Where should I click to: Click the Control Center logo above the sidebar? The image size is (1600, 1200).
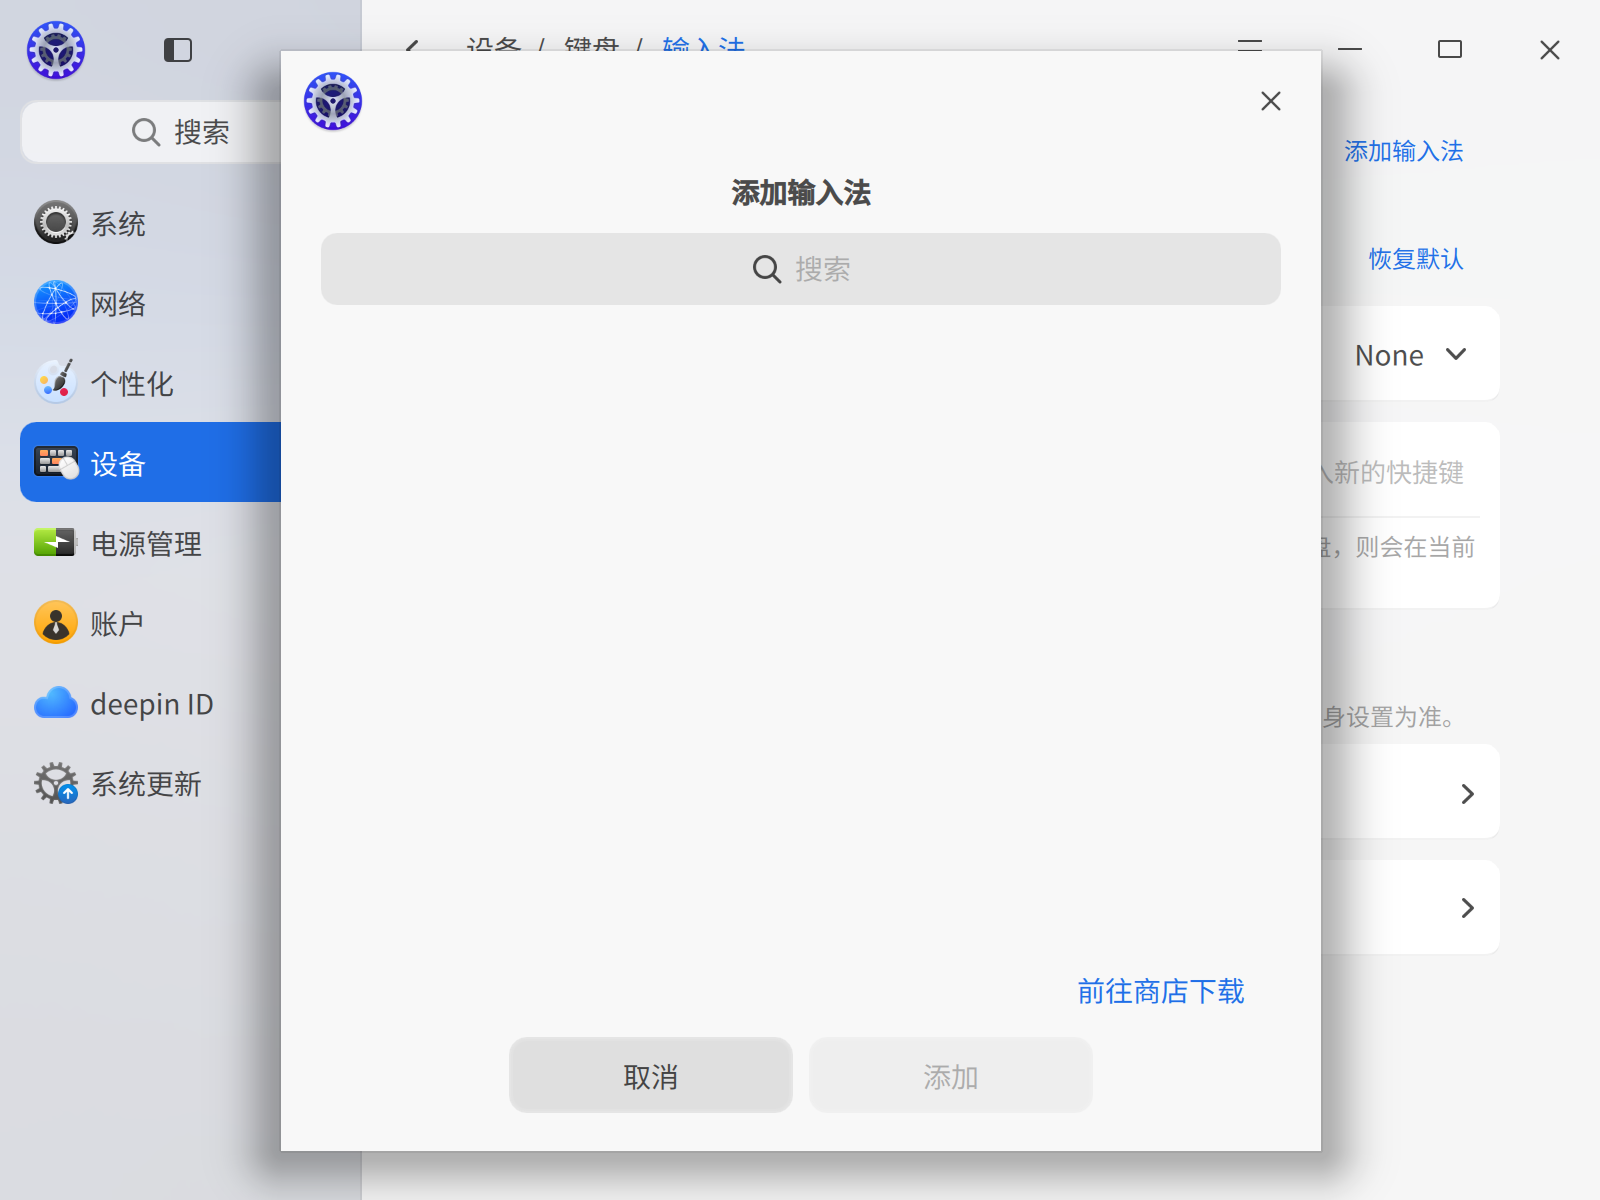point(56,50)
